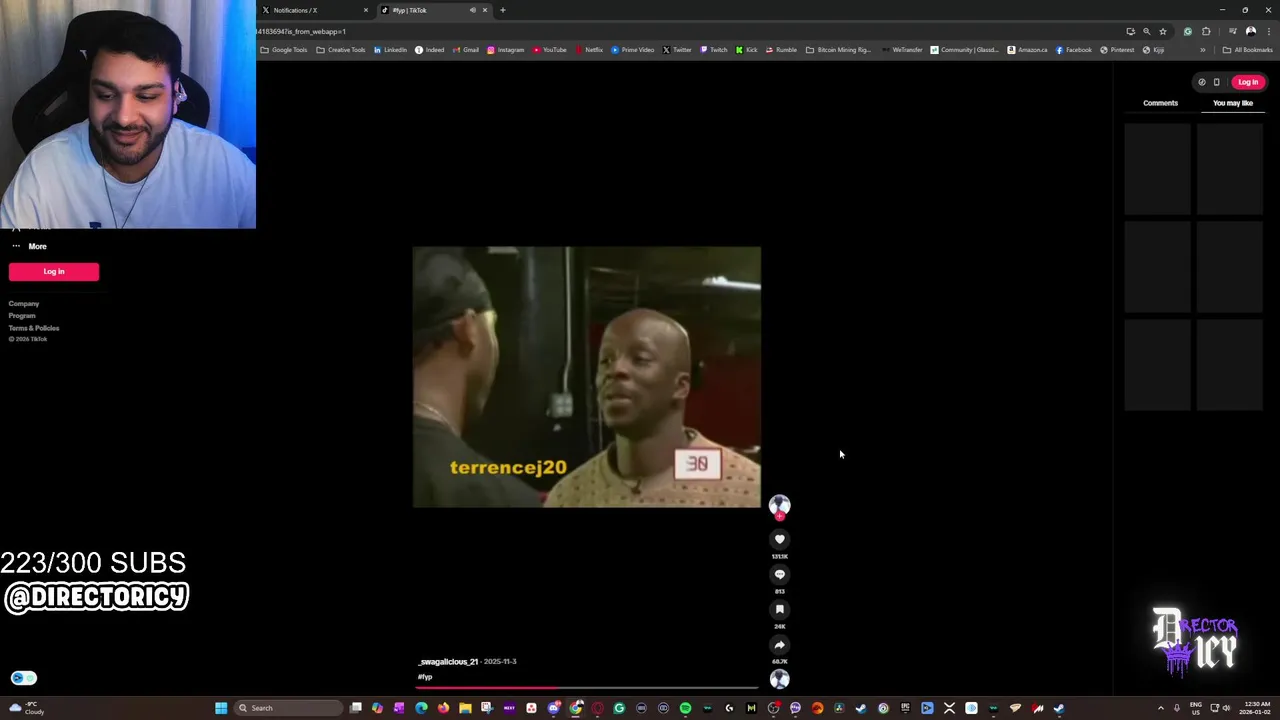
Task: Open Chrome profile avatar
Action: (1250, 31)
